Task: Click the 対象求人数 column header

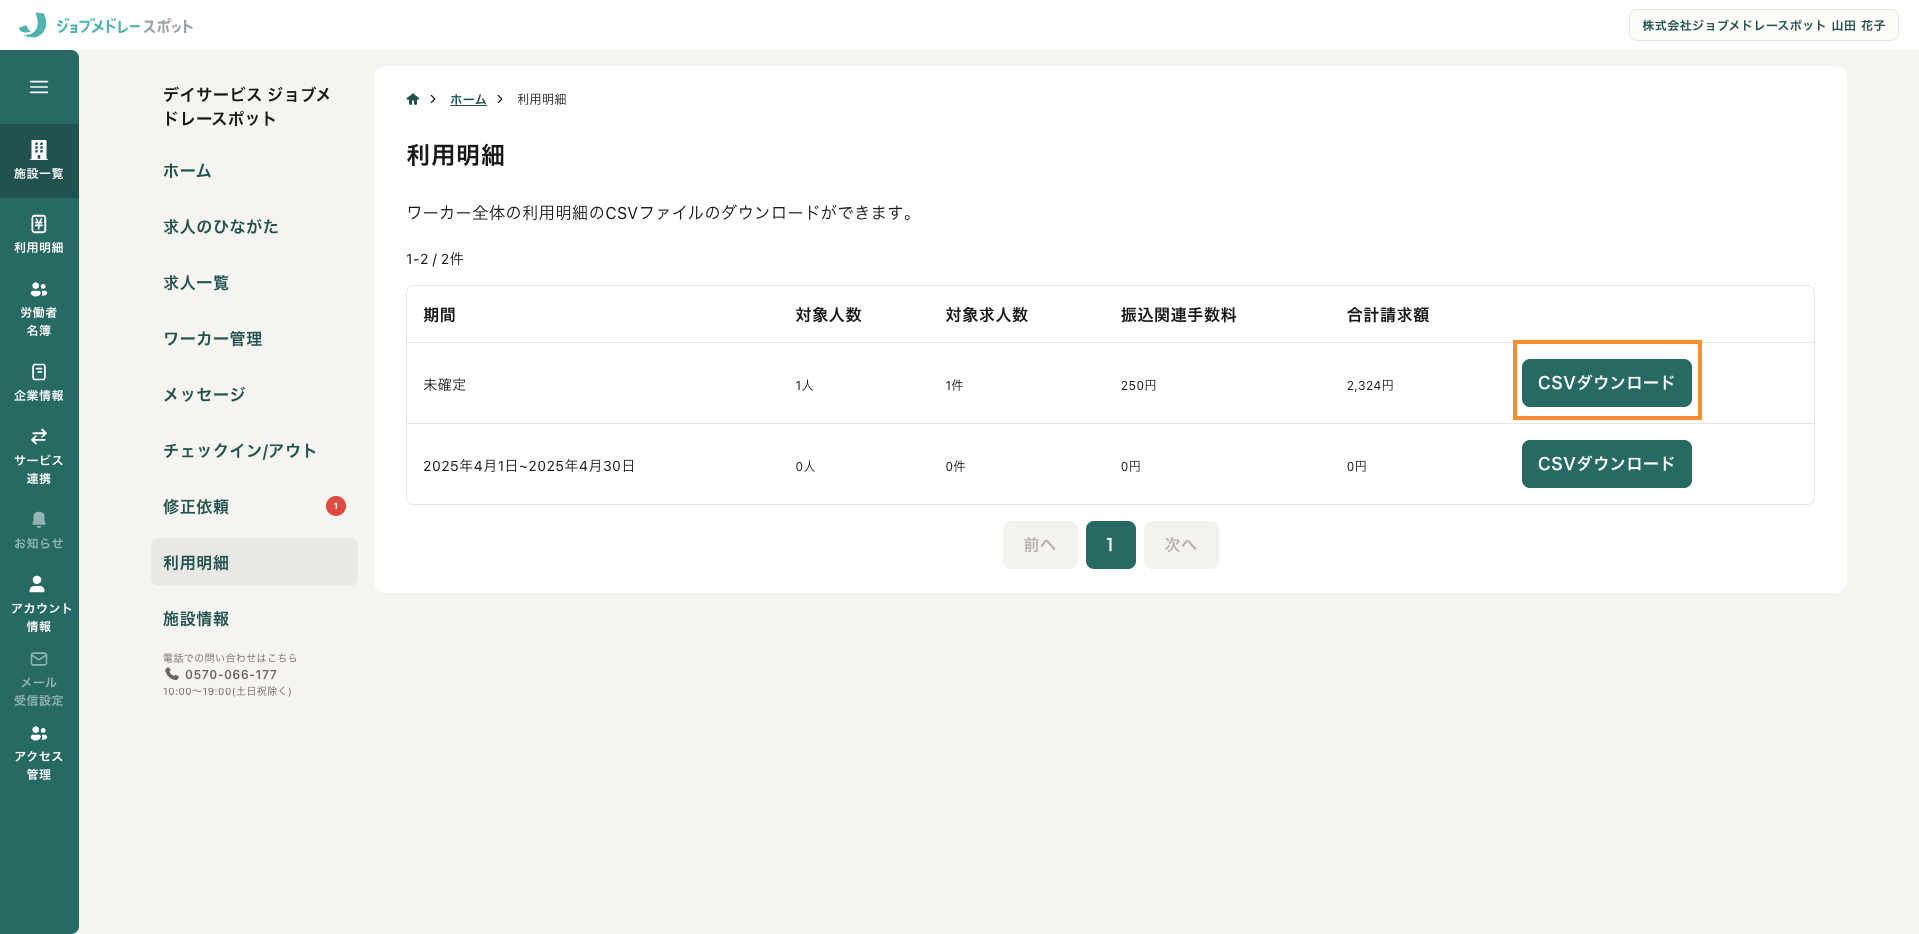Action: [x=986, y=315]
